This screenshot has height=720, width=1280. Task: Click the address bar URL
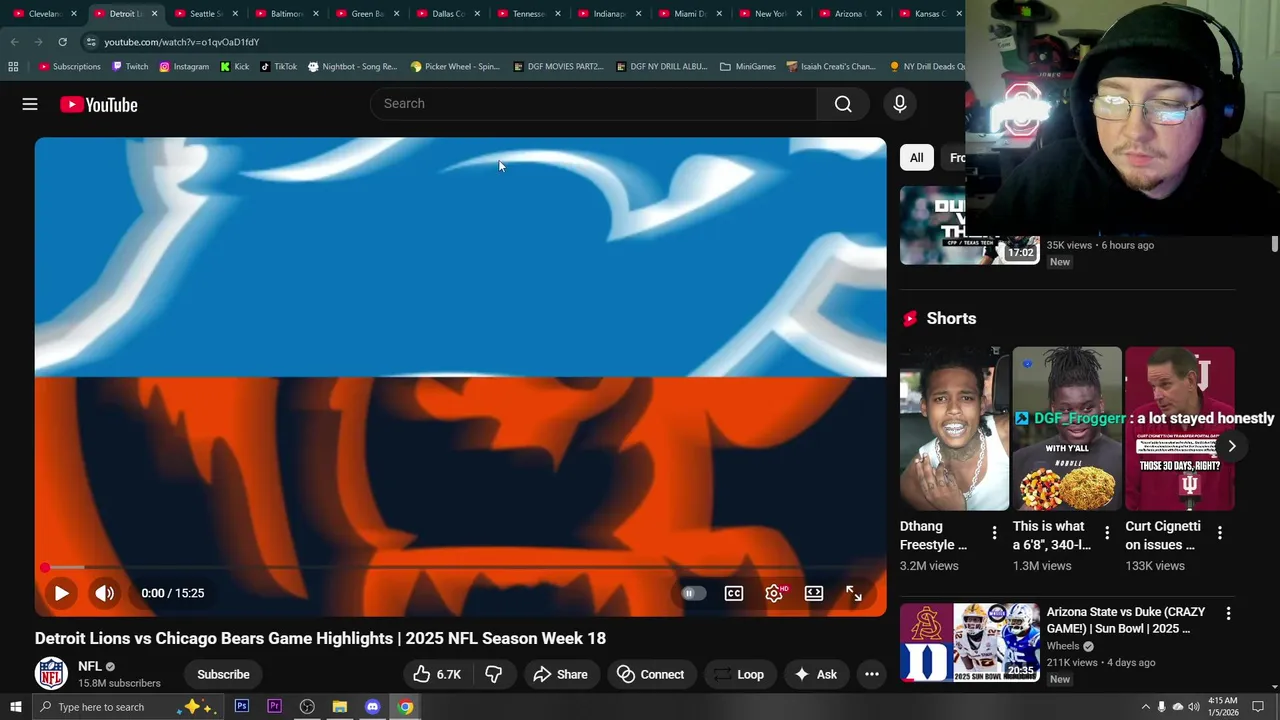pyautogui.click(x=181, y=42)
